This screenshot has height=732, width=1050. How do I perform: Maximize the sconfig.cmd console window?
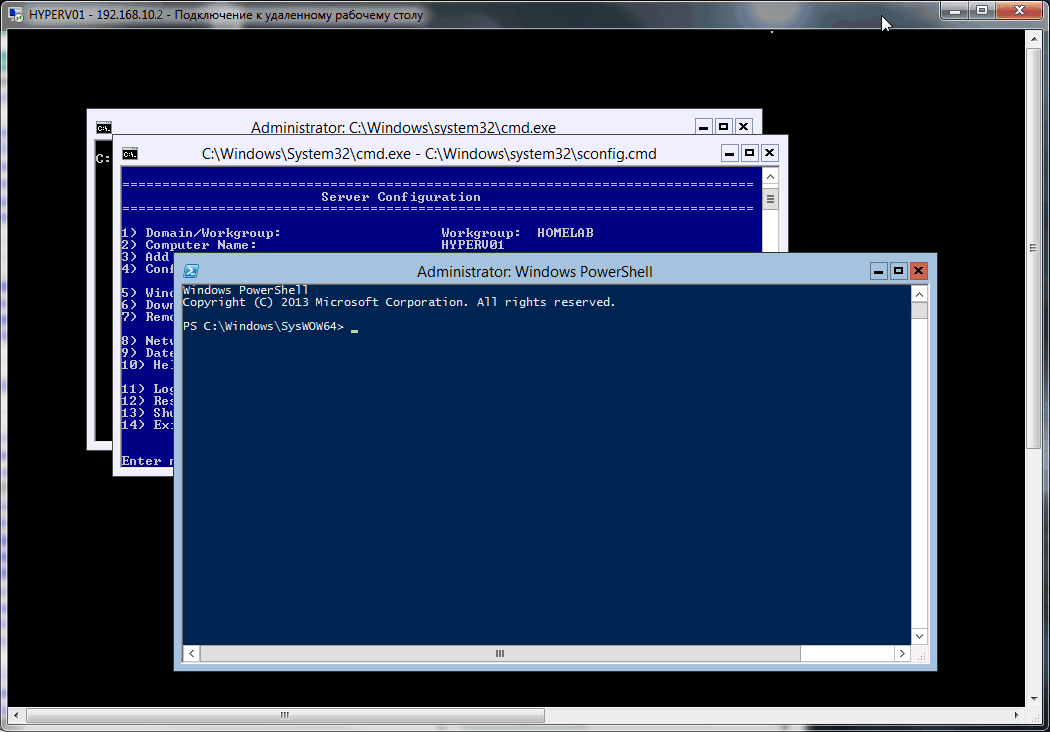tap(749, 153)
